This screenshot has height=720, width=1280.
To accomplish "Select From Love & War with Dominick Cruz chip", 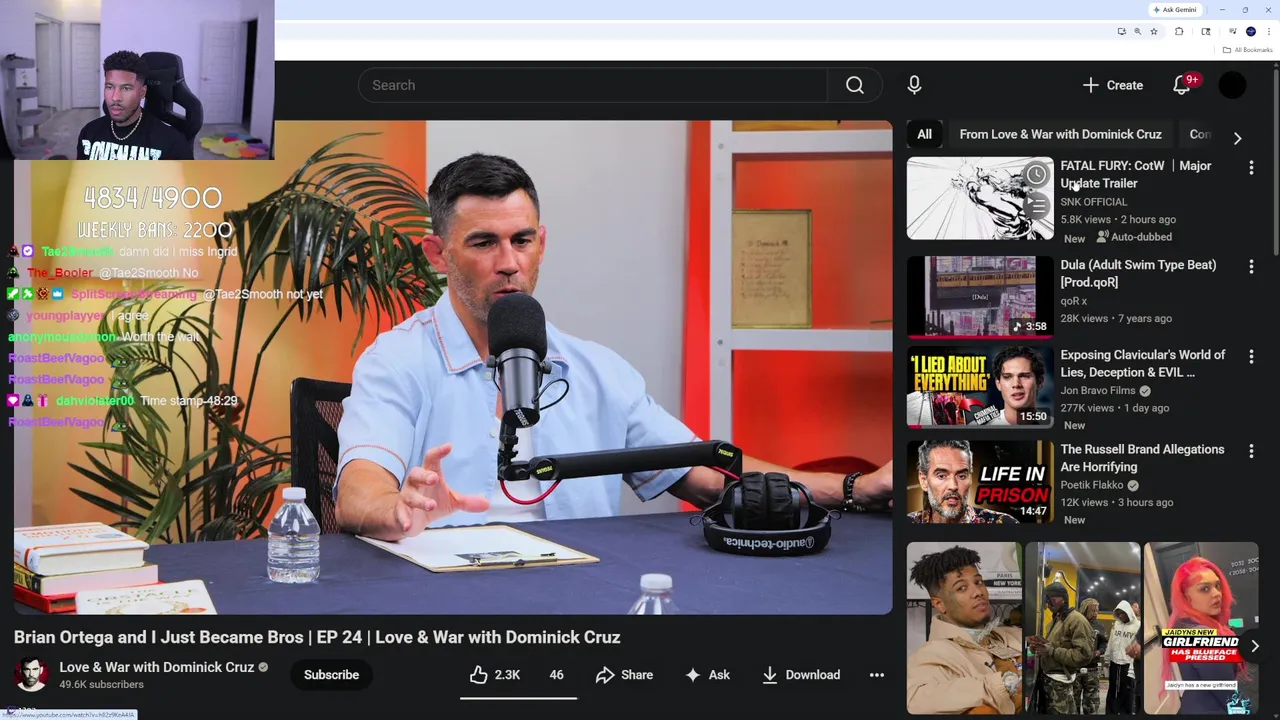I will click(1060, 134).
